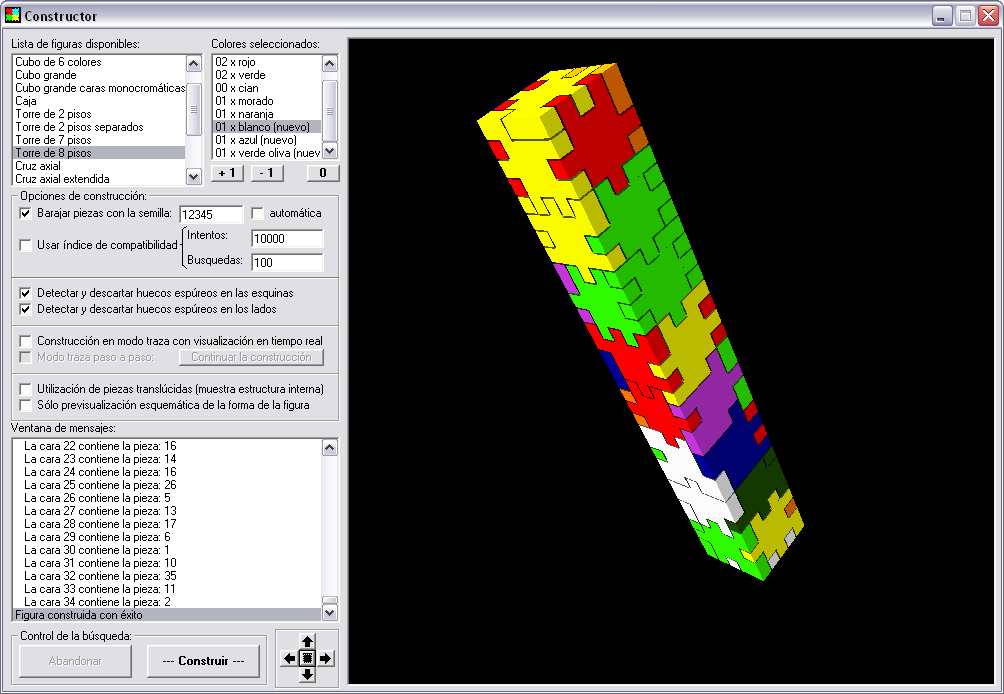This screenshot has width=1004, height=694.
Task: Select 'Torre de 7 pisos' figure
Action: (53, 140)
